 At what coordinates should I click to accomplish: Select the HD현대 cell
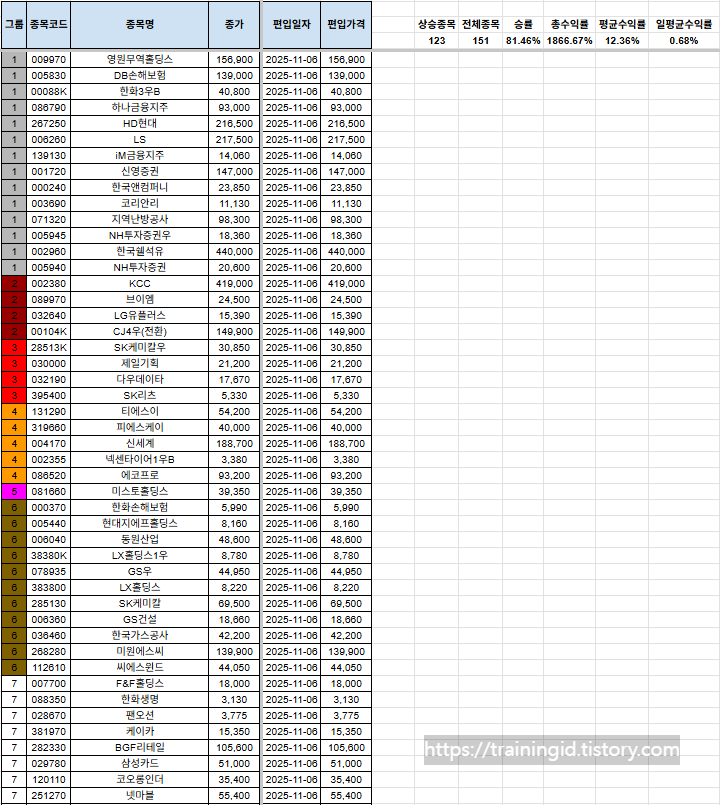140,123
